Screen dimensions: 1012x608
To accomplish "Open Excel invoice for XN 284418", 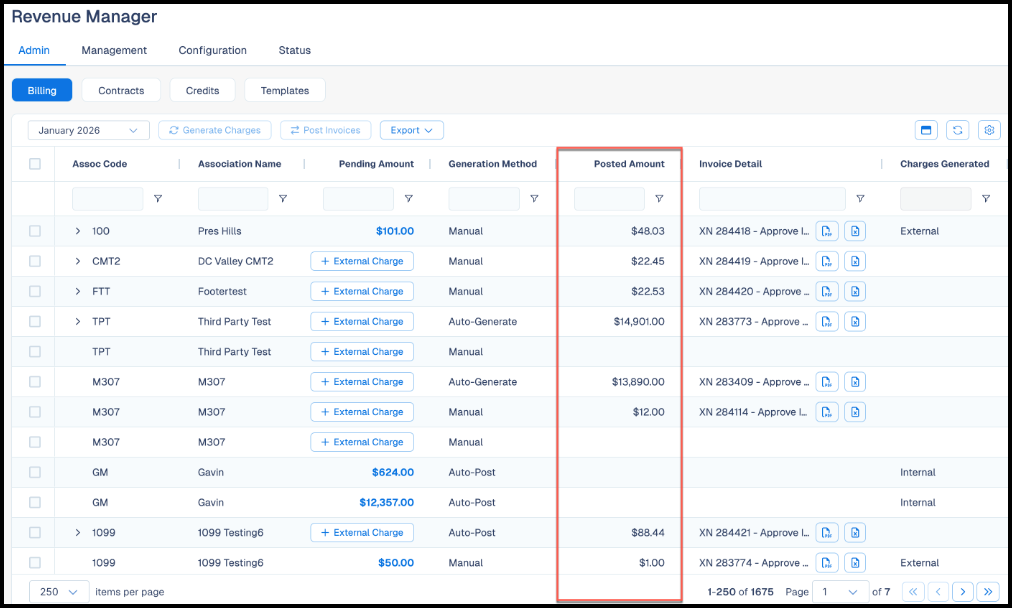I will click(x=855, y=231).
